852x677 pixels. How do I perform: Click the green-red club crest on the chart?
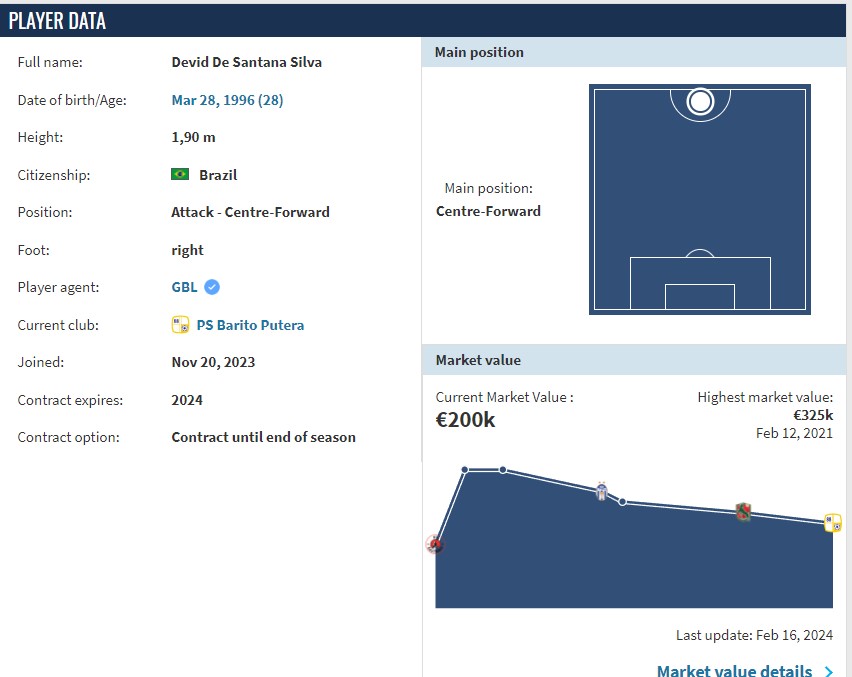743,513
